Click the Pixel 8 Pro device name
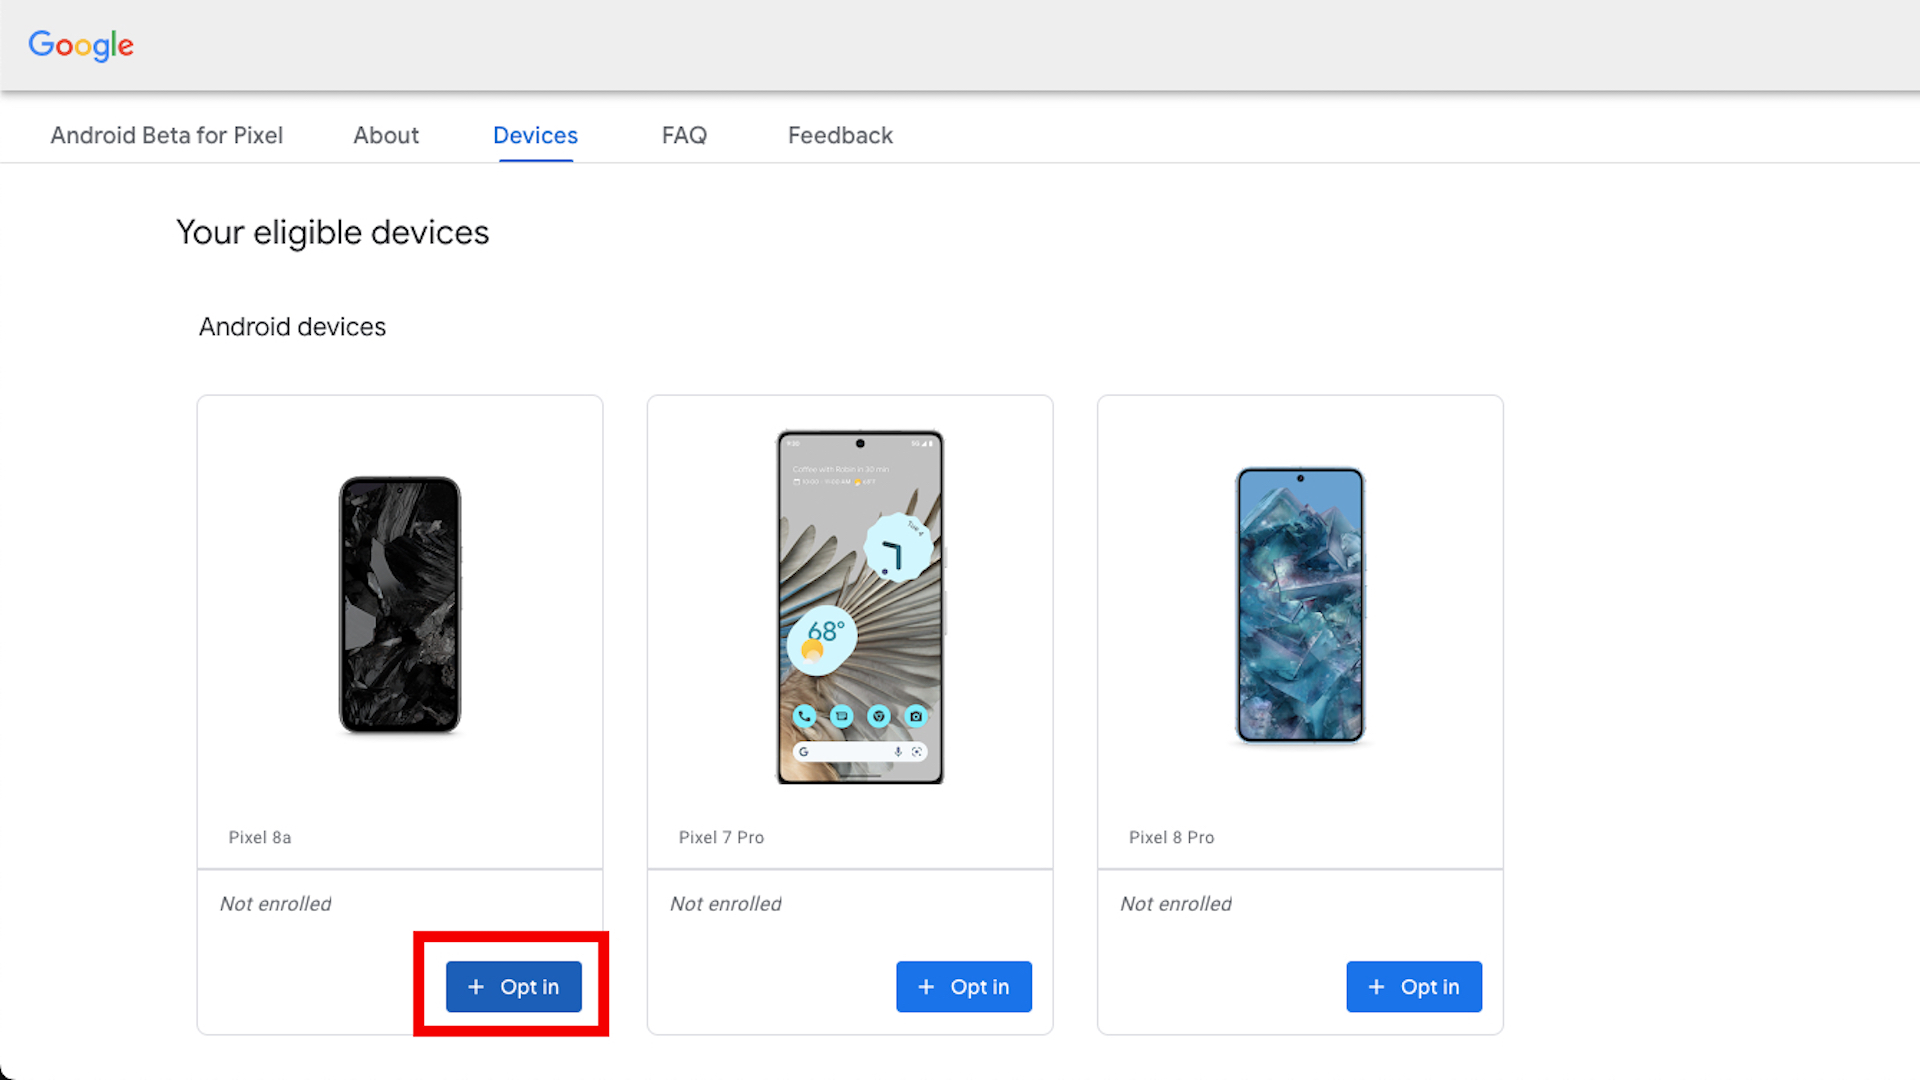1920x1080 pixels. [1171, 838]
